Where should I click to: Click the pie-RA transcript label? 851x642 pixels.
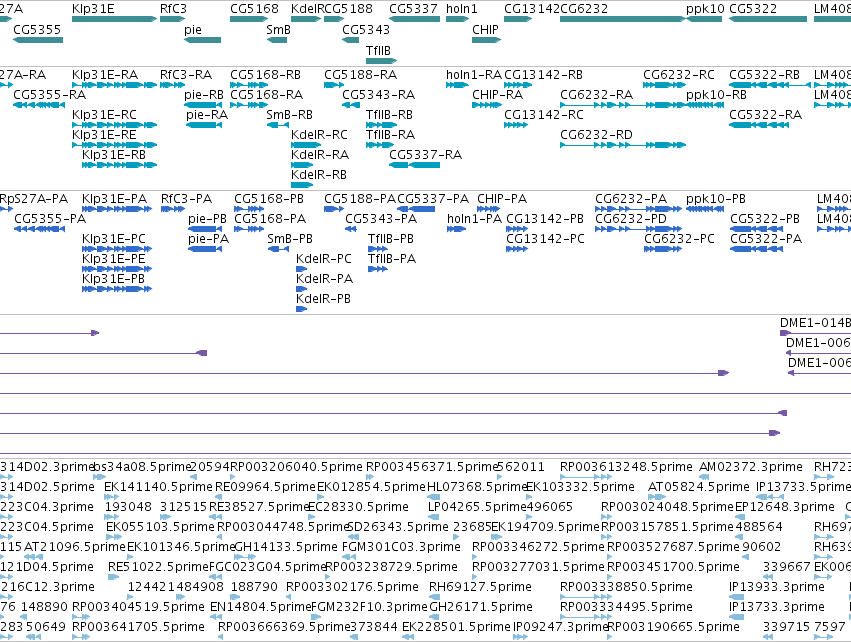[207, 115]
